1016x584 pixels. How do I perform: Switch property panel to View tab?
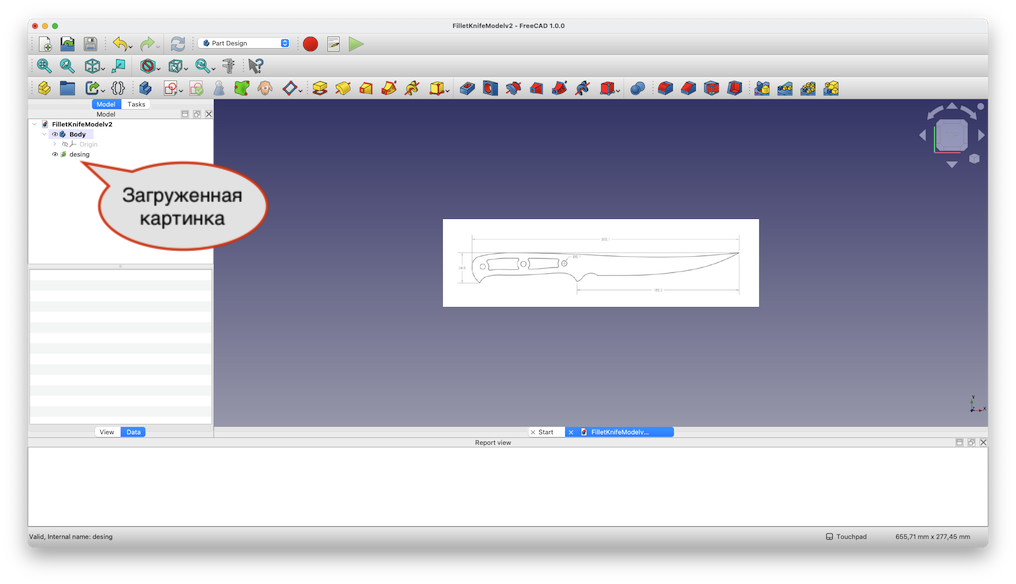(x=107, y=432)
